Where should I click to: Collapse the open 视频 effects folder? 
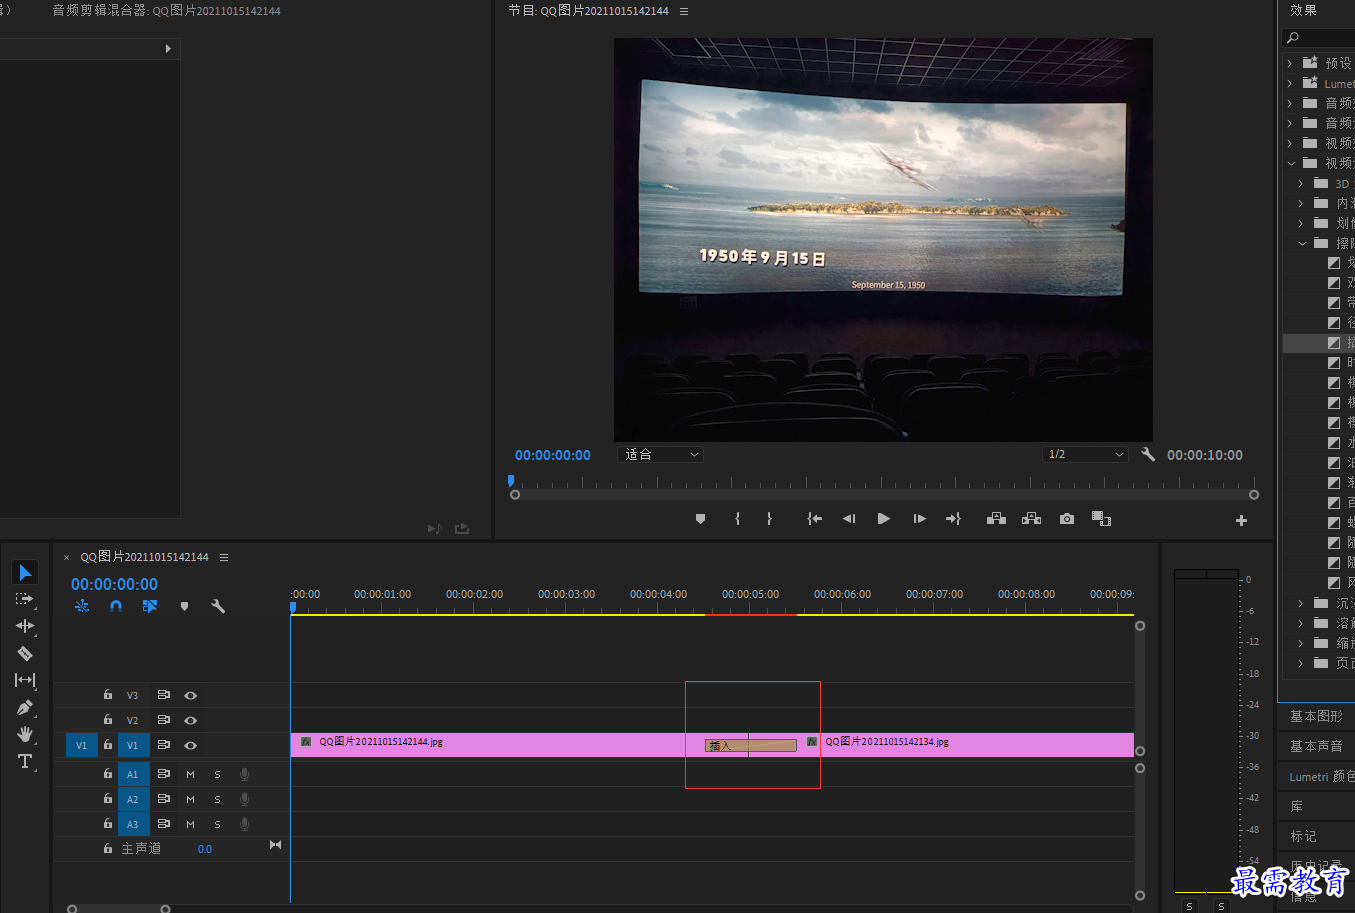(x=1291, y=163)
